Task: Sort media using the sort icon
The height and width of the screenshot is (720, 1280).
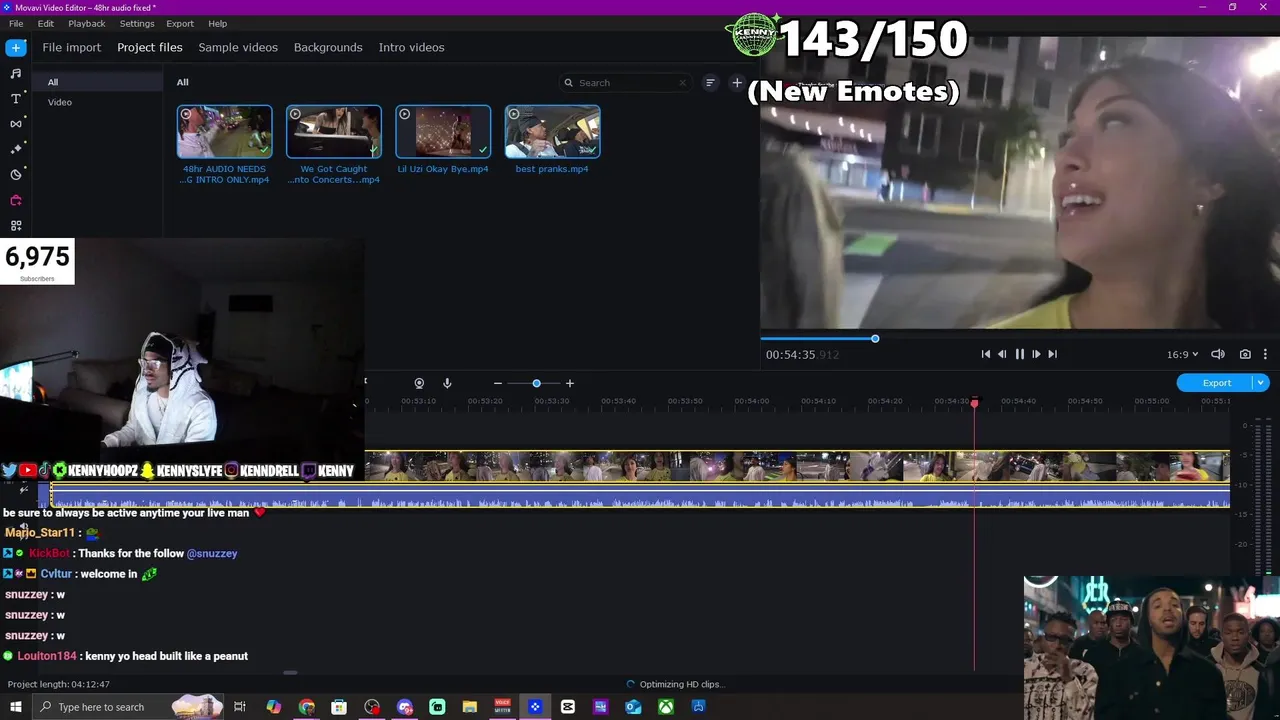Action: pyautogui.click(x=710, y=83)
